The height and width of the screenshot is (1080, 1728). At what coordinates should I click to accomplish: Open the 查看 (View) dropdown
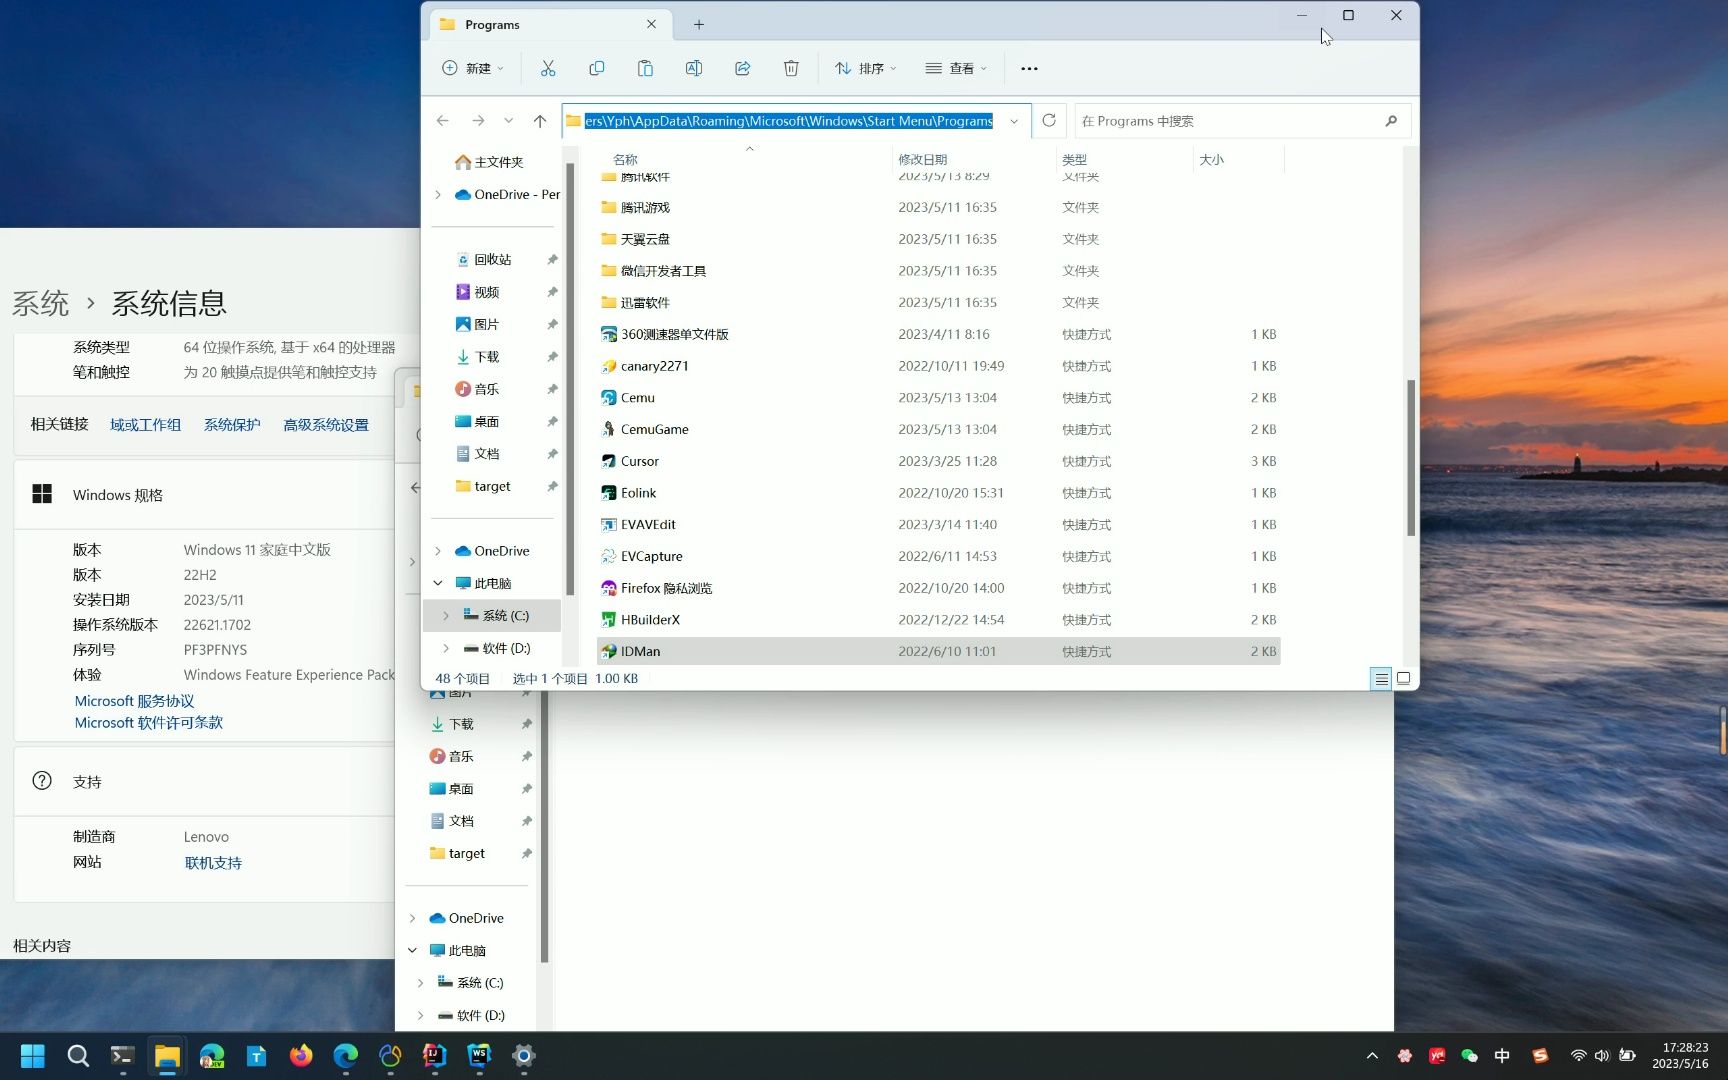coord(956,68)
